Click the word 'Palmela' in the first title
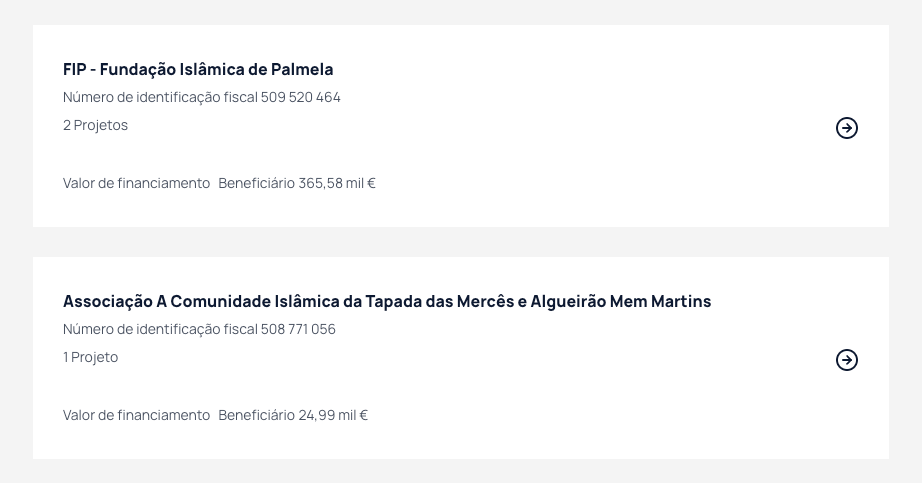The image size is (922, 483). click(302, 69)
